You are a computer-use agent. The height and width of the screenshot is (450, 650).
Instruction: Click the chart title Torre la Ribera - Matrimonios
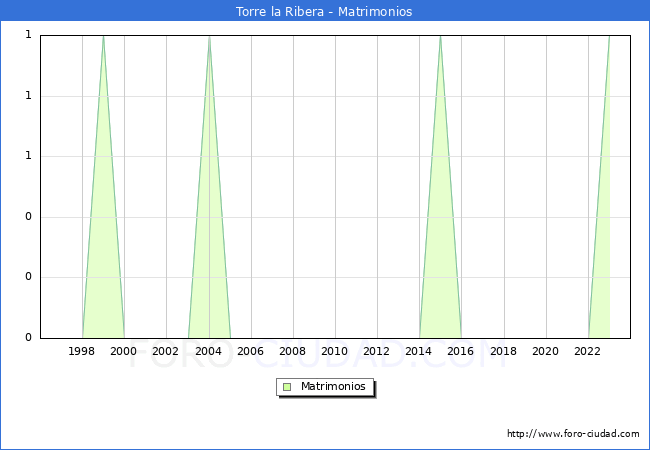[324, 12]
